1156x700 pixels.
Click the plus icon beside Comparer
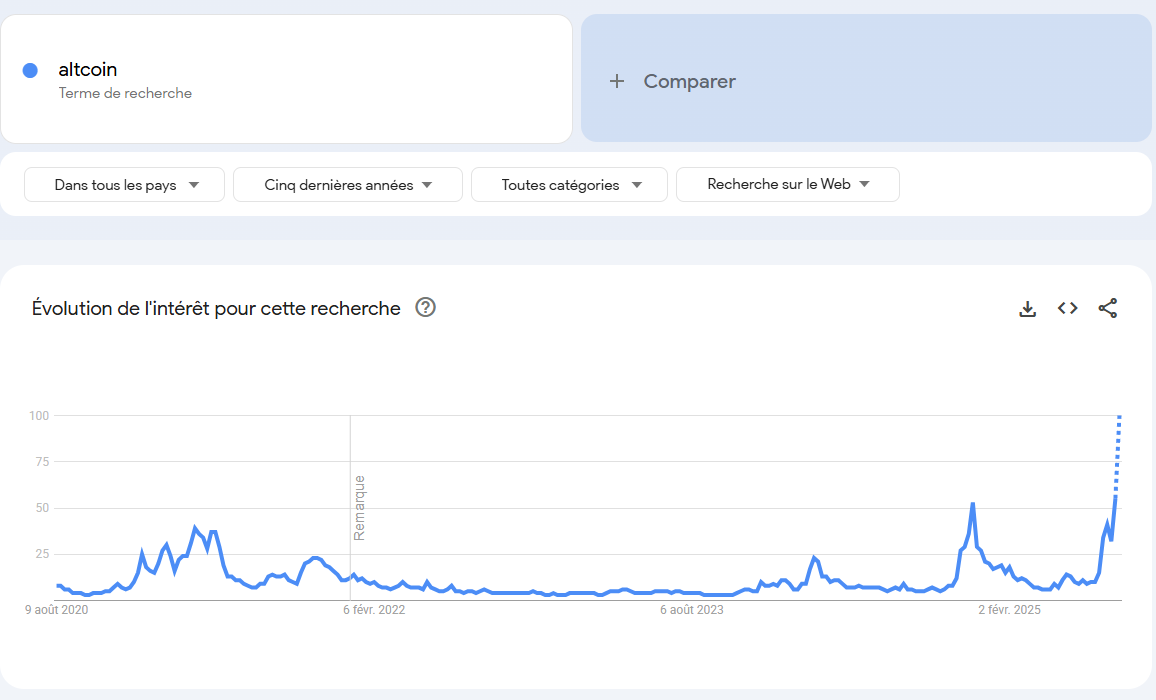tap(617, 81)
